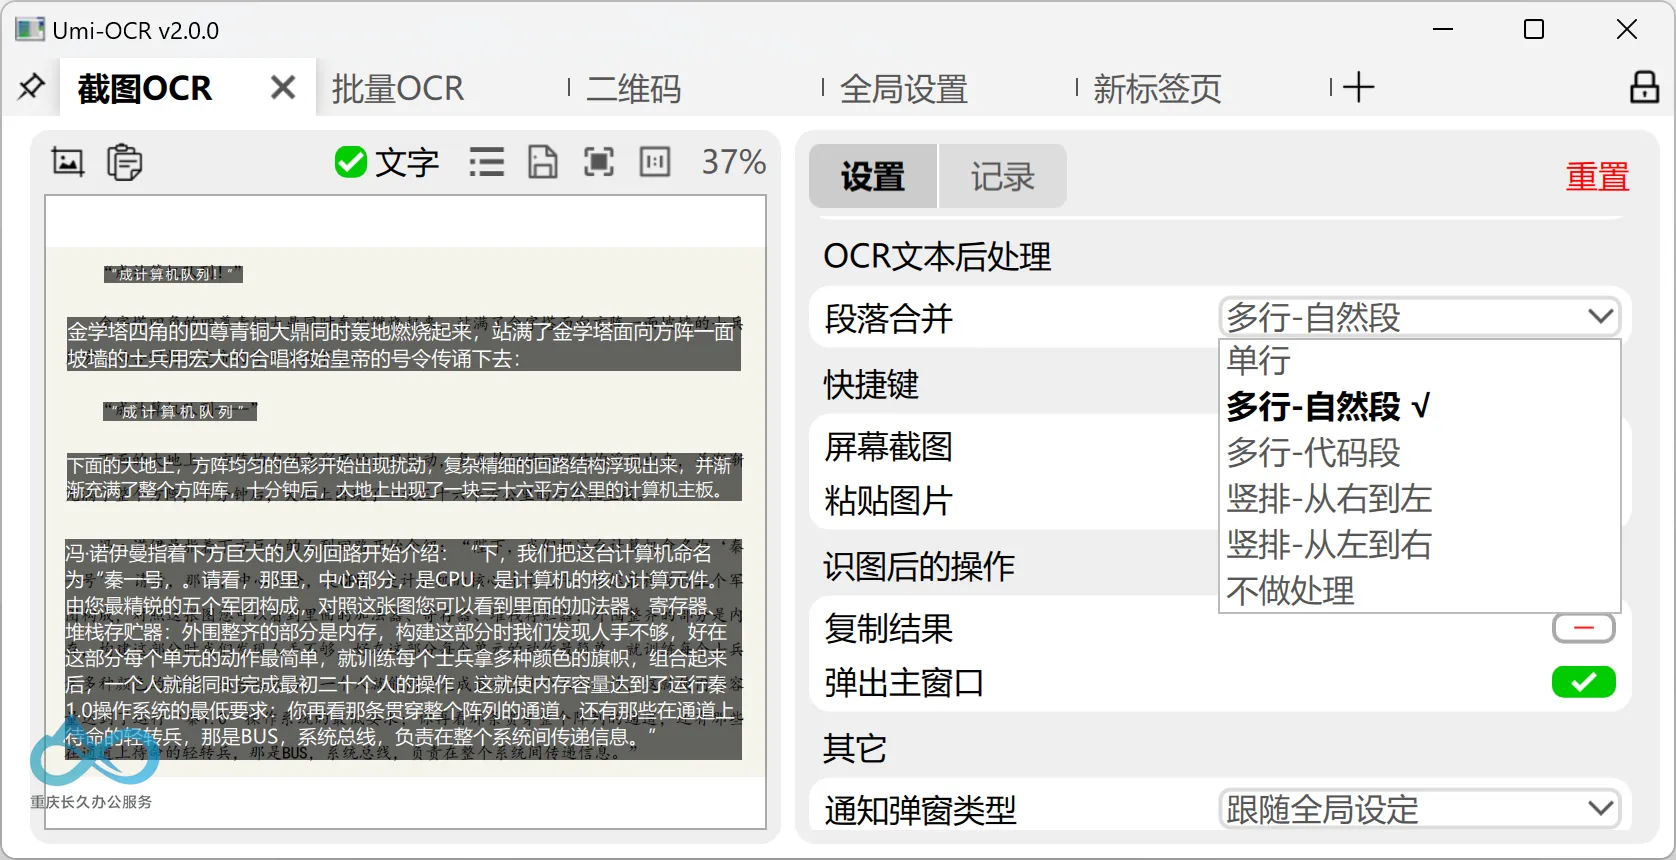Click the red 重置 reset button

click(x=1597, y=177)
